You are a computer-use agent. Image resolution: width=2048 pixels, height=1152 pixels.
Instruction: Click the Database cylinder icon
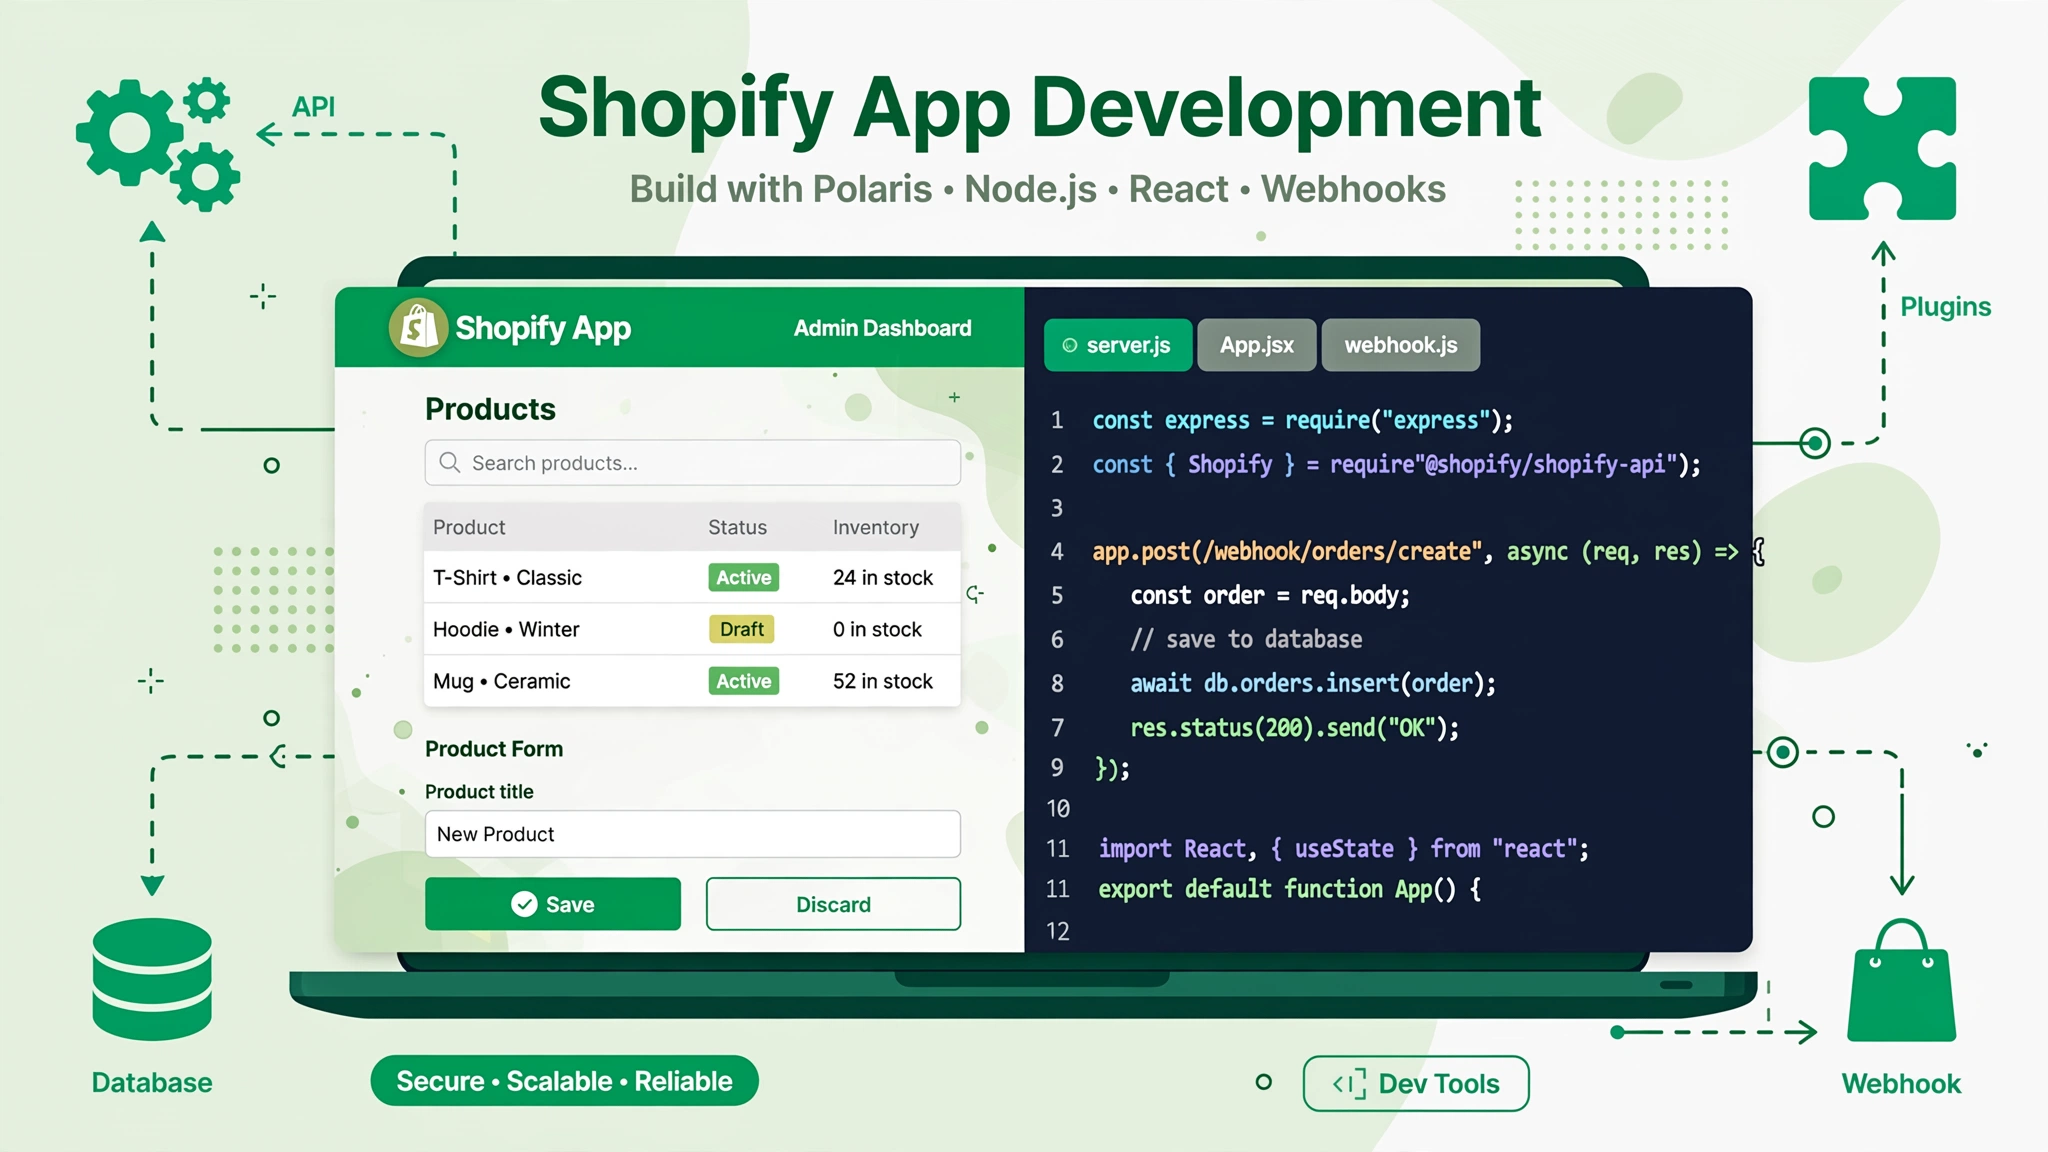pos(152,979)
